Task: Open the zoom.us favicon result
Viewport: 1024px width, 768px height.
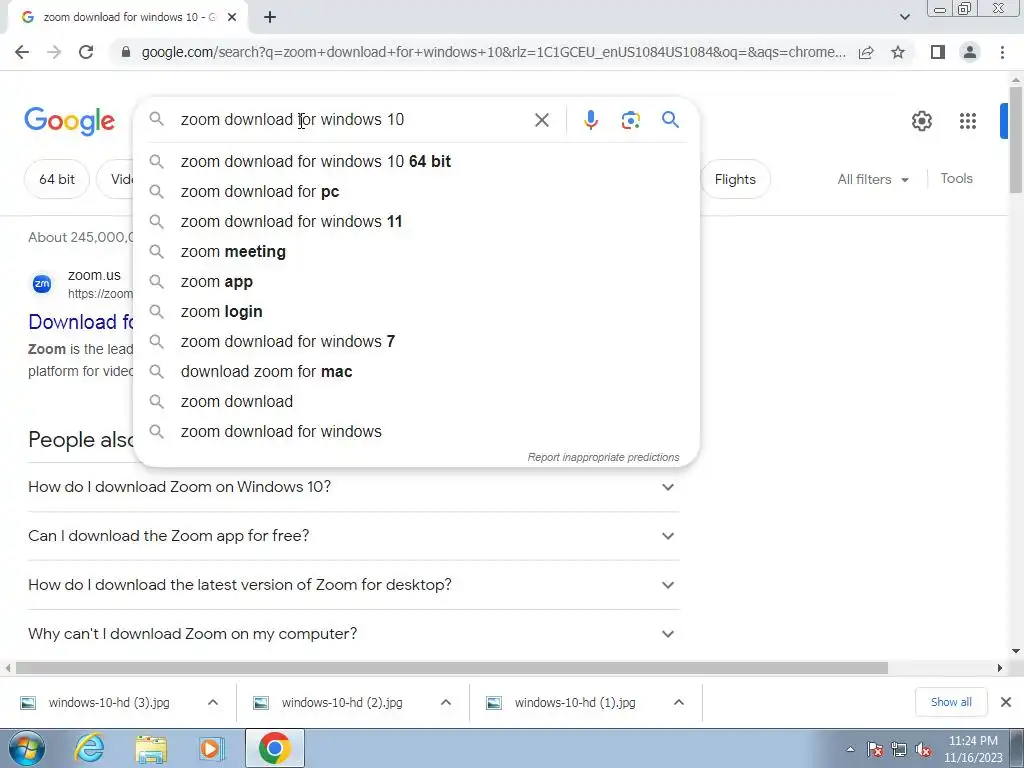Action: (x=42, y=283)
